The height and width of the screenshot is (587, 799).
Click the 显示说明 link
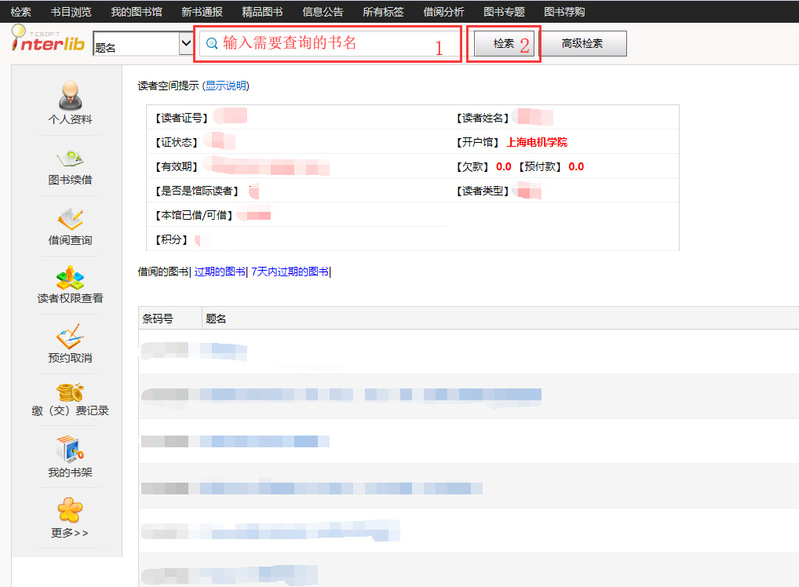(227, 86)
